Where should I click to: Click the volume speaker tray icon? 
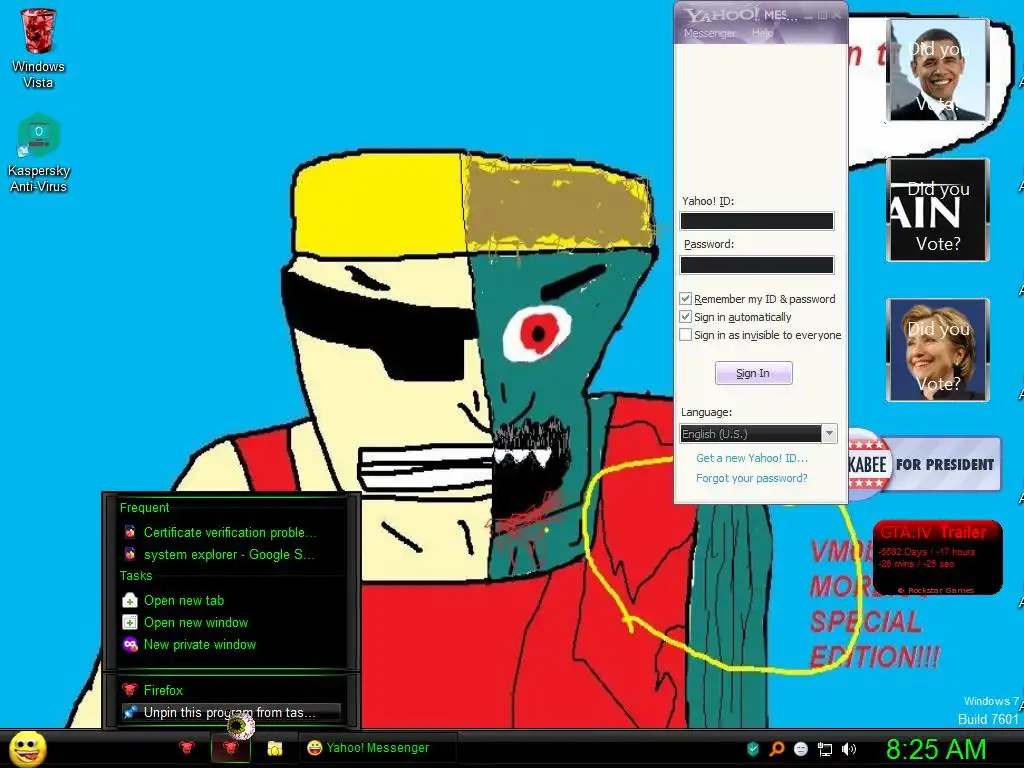point(849,749)
